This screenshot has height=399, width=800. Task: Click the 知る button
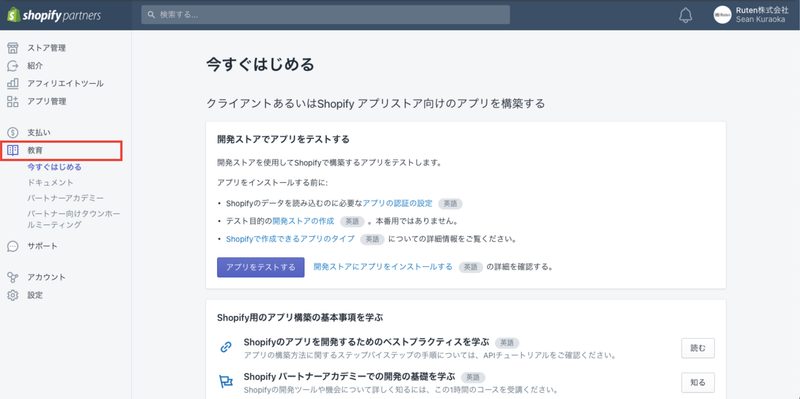point(698,383)
